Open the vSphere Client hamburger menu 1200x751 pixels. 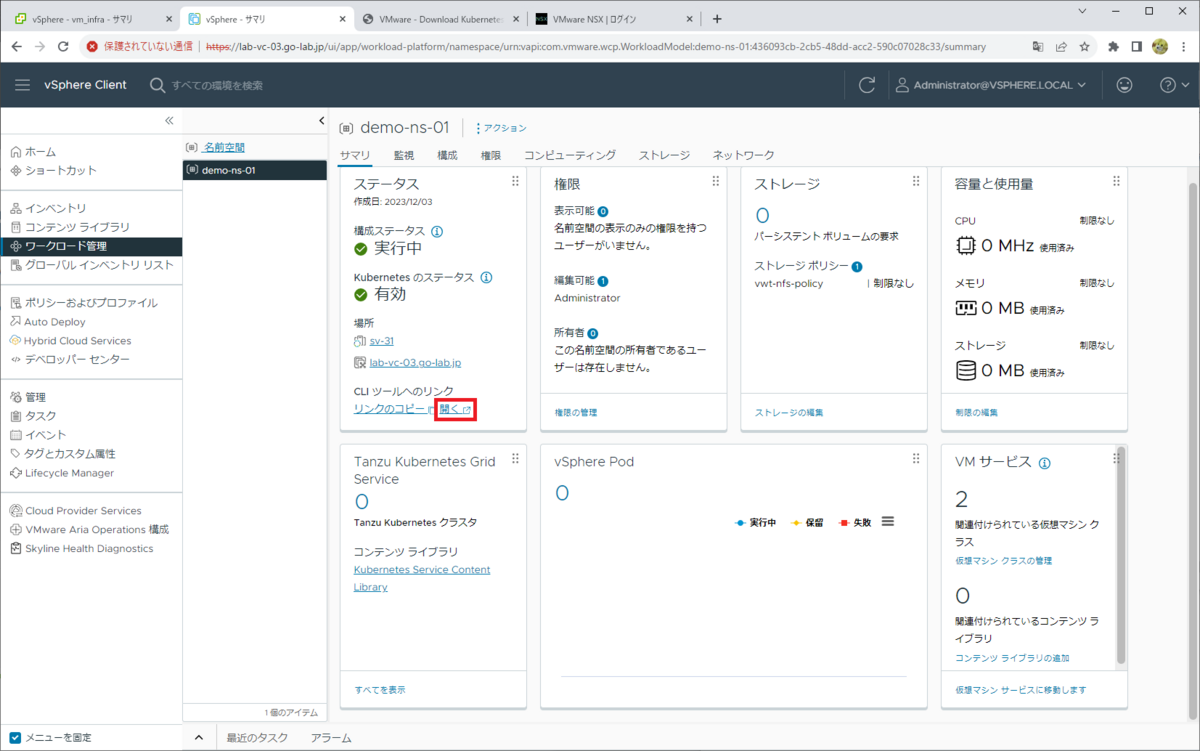[22, 85]
